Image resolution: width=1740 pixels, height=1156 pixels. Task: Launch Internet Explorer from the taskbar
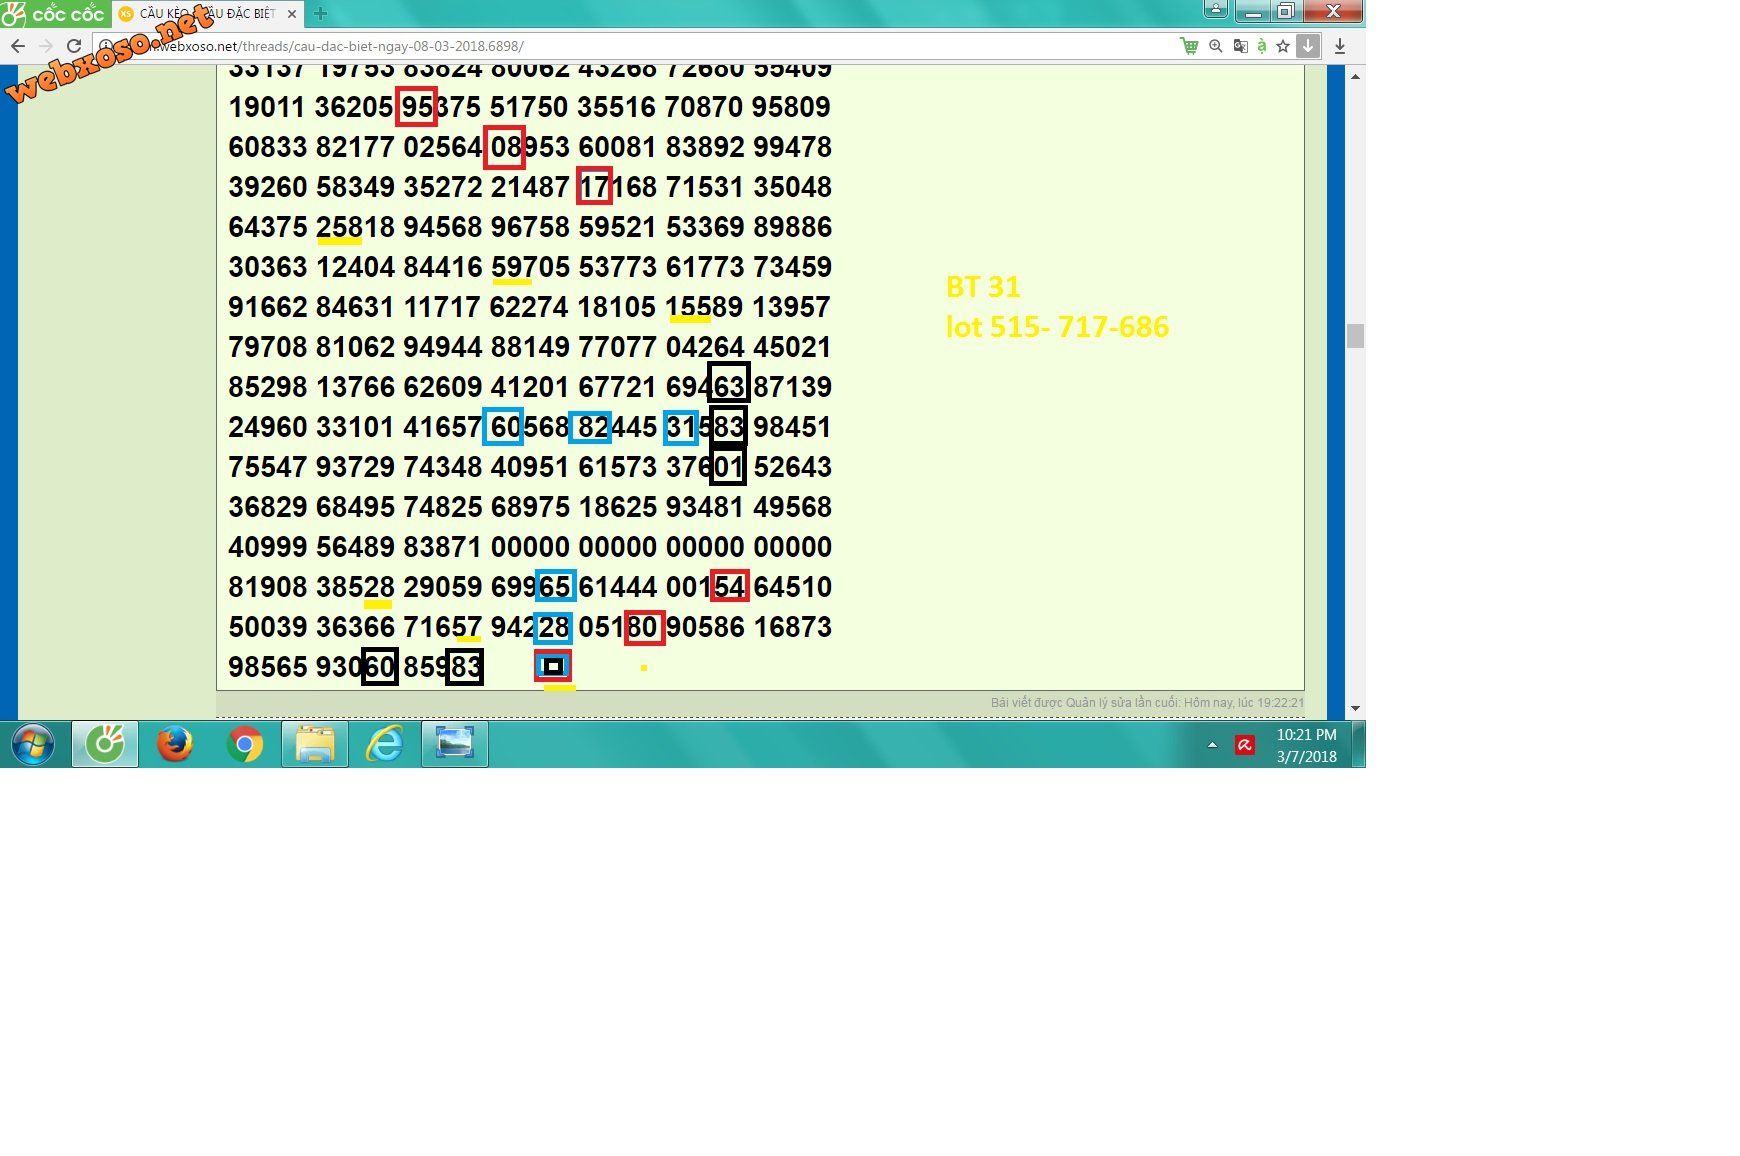[x=385, y=745]
